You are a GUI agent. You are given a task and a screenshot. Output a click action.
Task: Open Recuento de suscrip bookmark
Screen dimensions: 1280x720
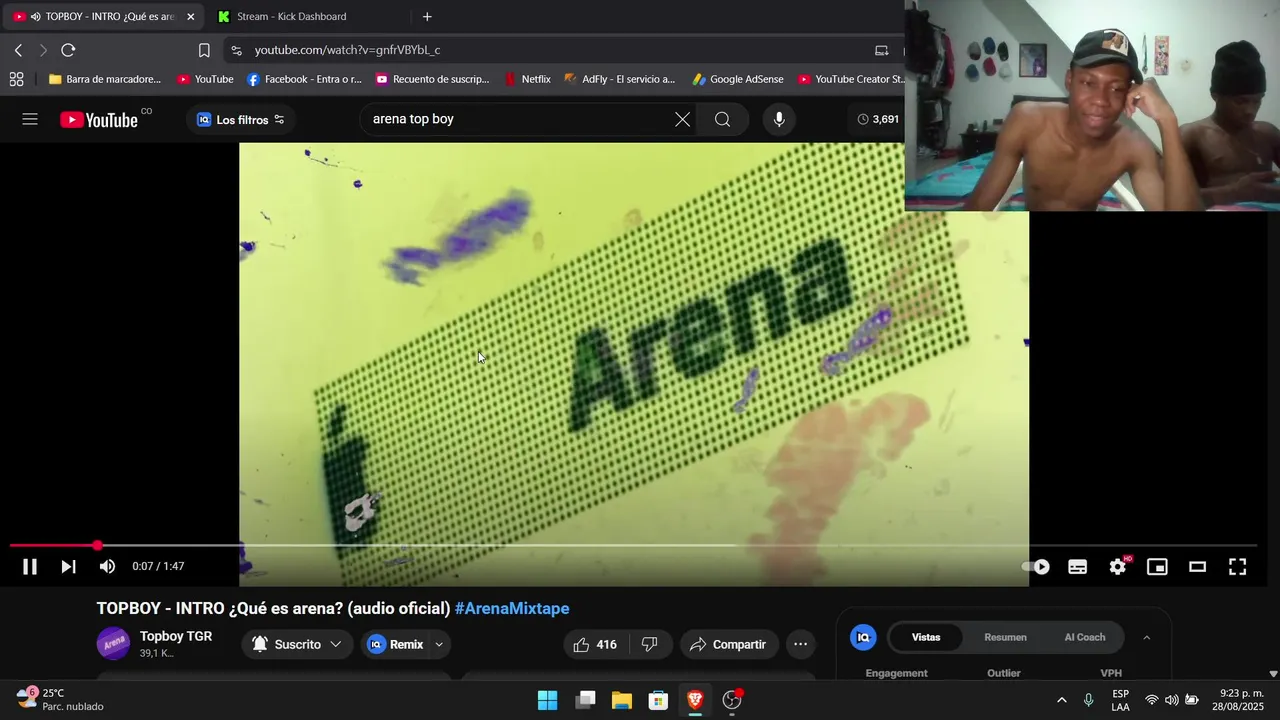coord(432,79)
